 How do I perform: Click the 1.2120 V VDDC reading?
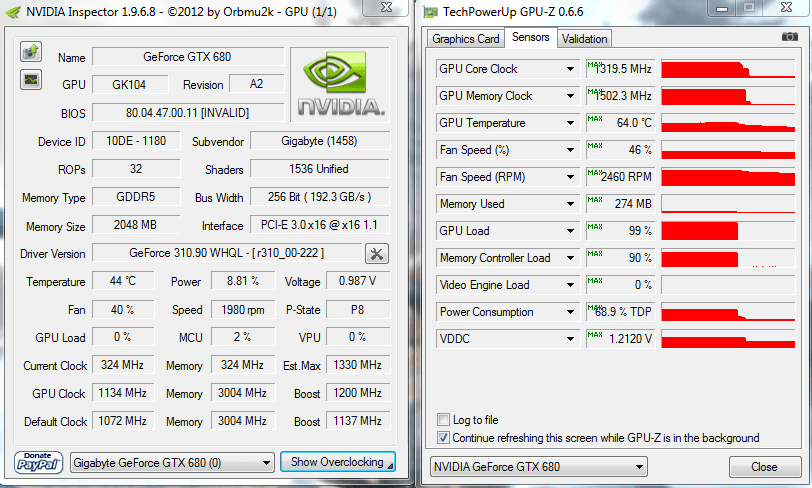point(620,338)
